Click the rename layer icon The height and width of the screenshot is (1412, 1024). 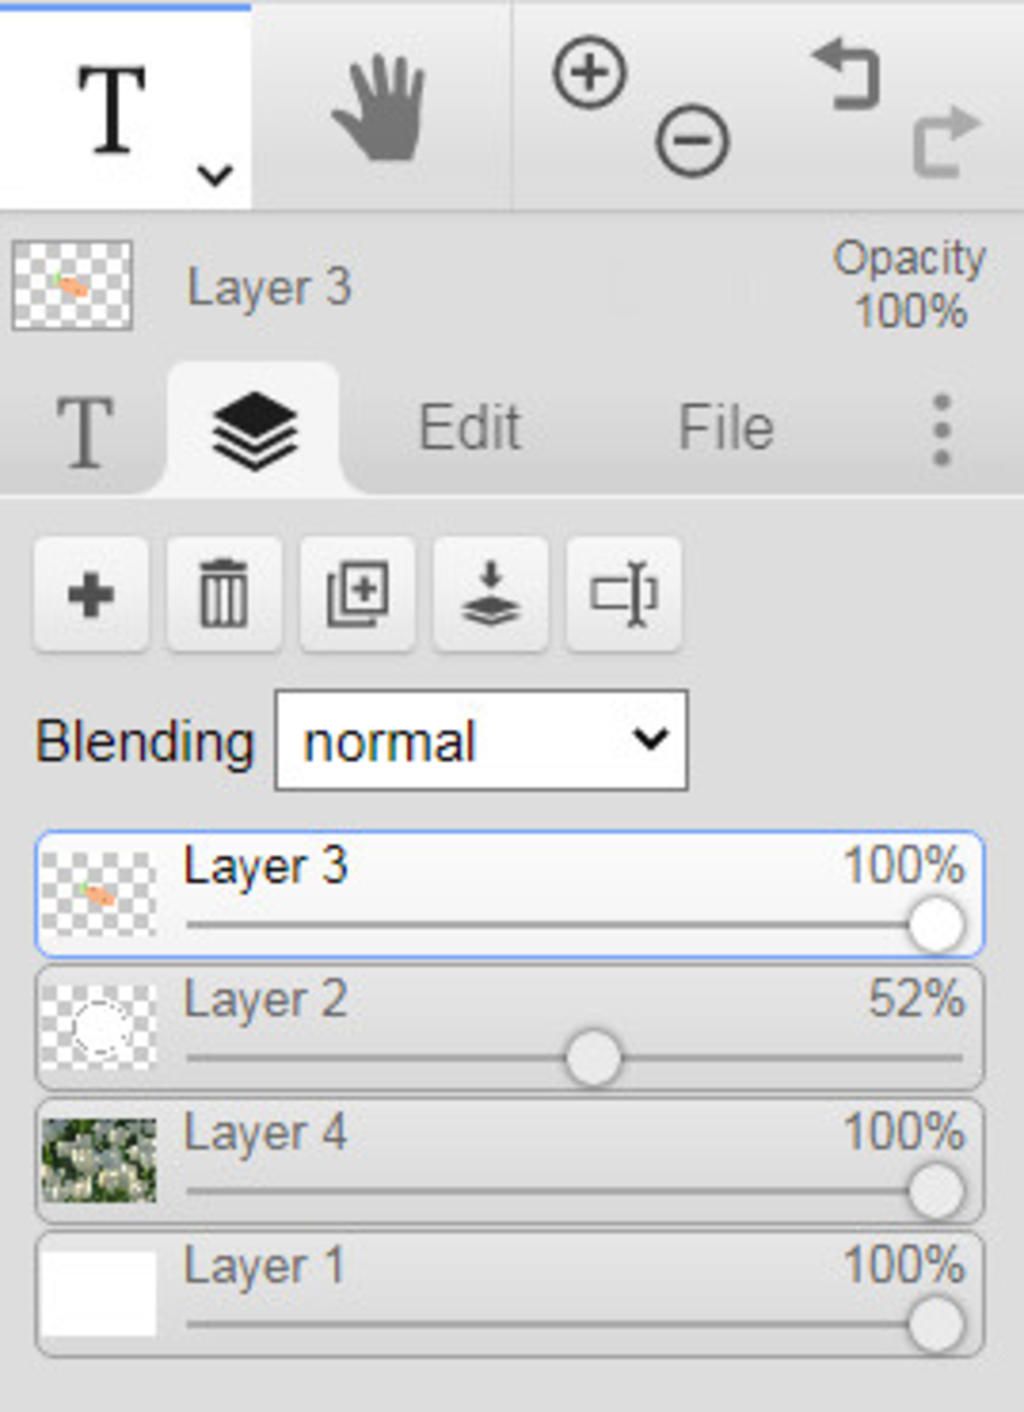pos(623,595)
